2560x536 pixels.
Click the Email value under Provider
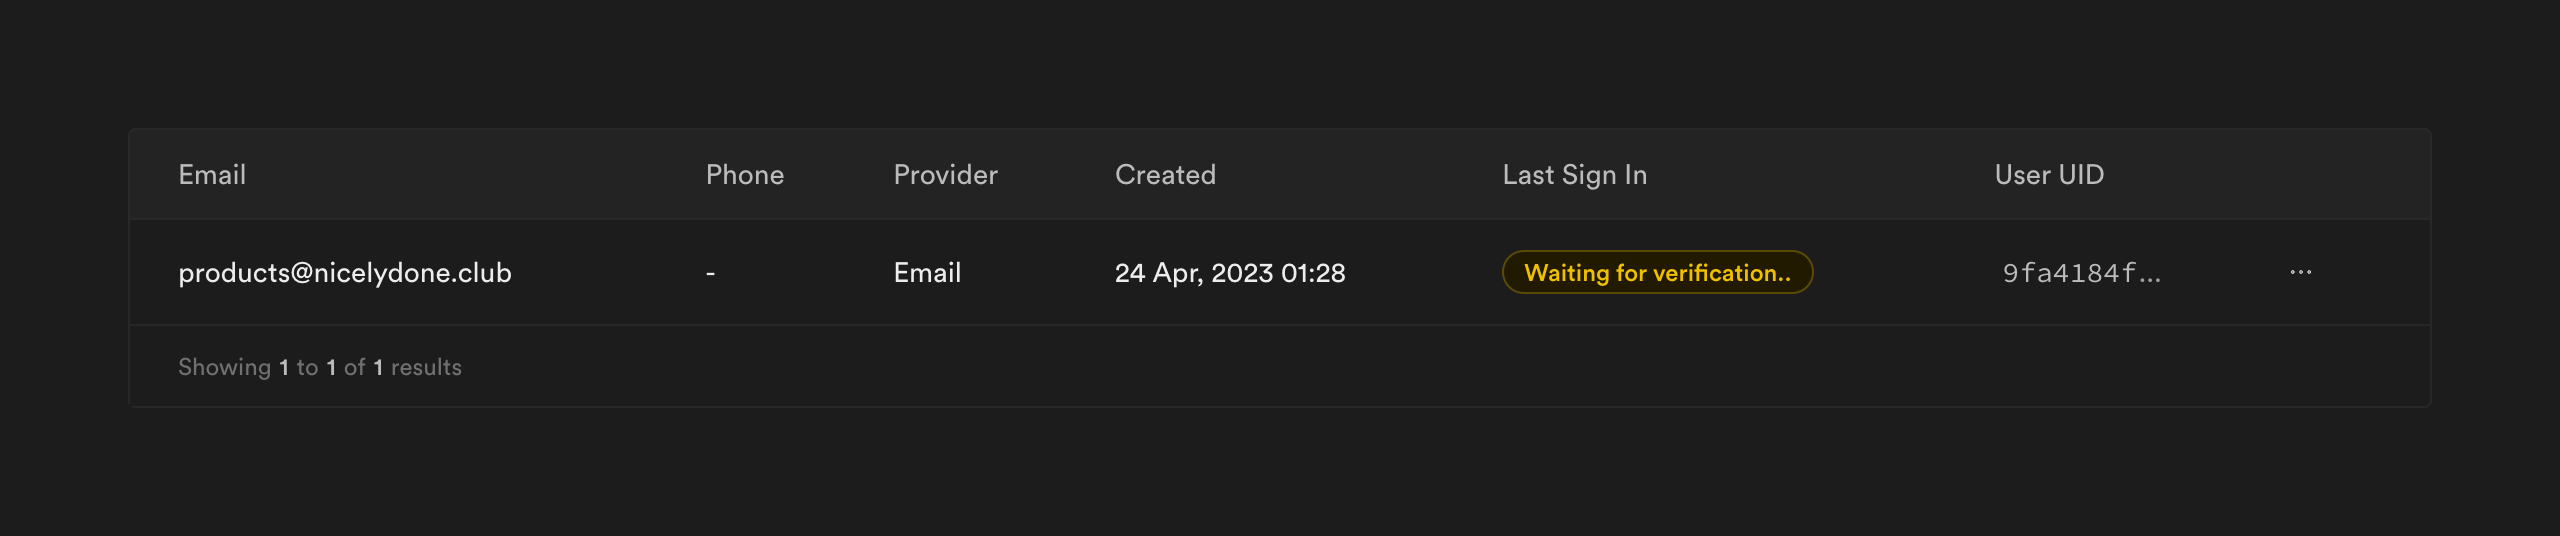(927, 273)
